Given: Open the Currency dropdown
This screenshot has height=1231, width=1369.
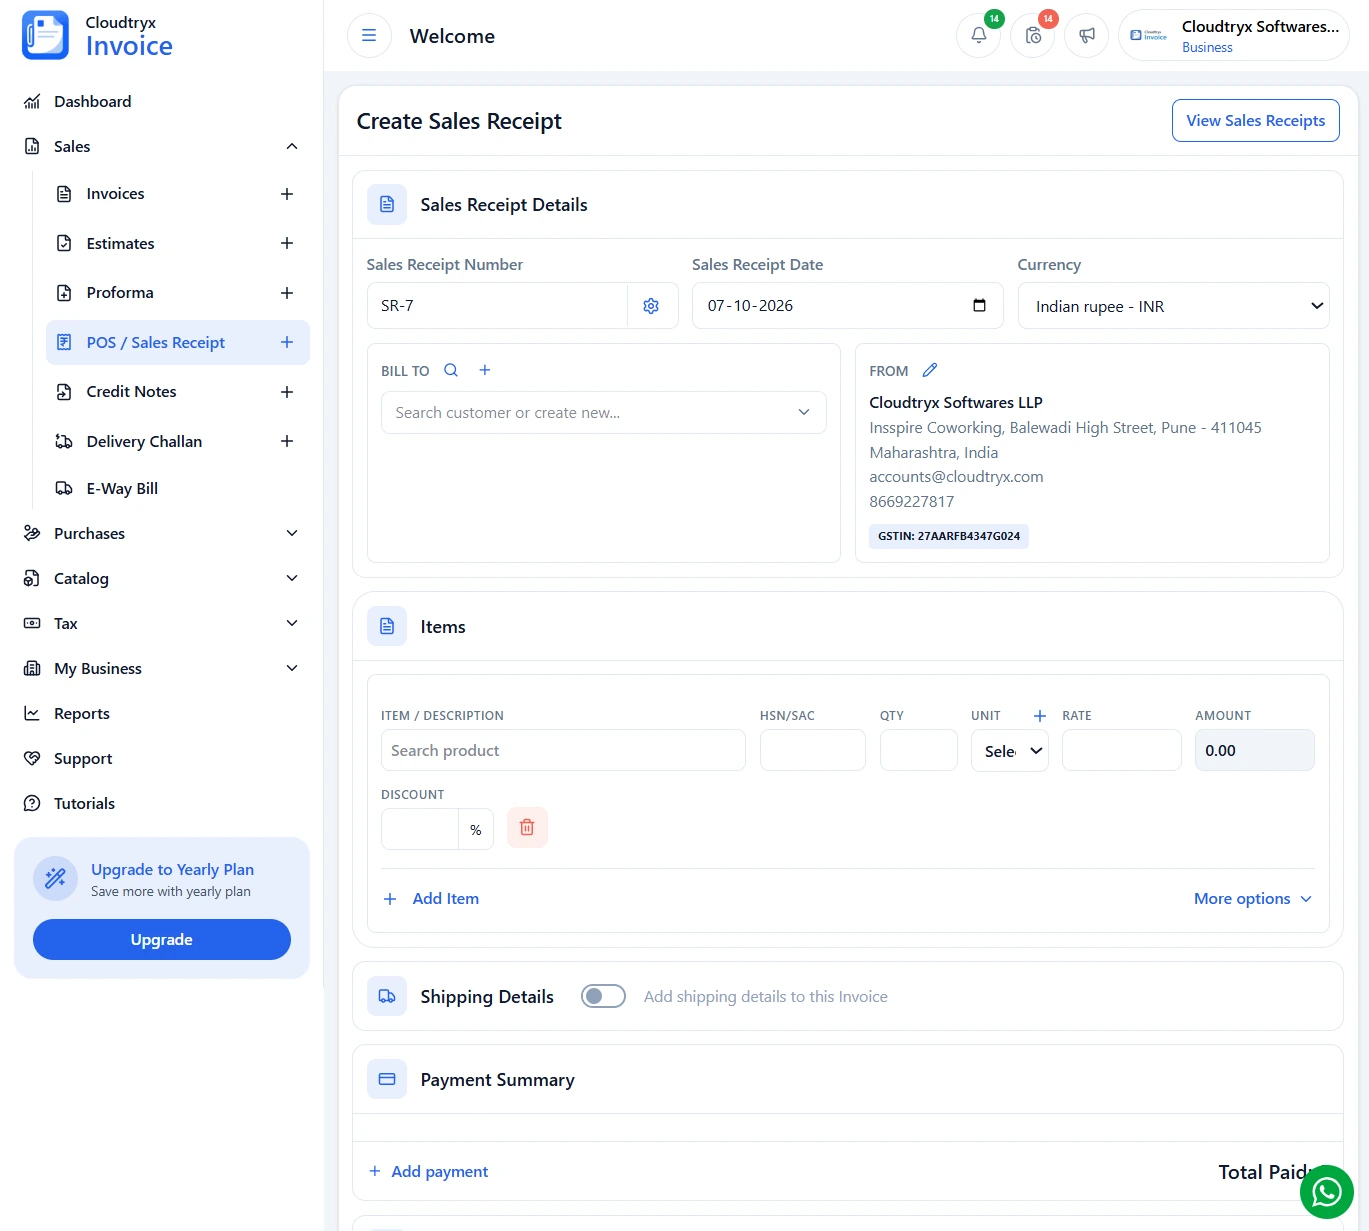Looking at the screenshot, I should [x=1173, y=306].
